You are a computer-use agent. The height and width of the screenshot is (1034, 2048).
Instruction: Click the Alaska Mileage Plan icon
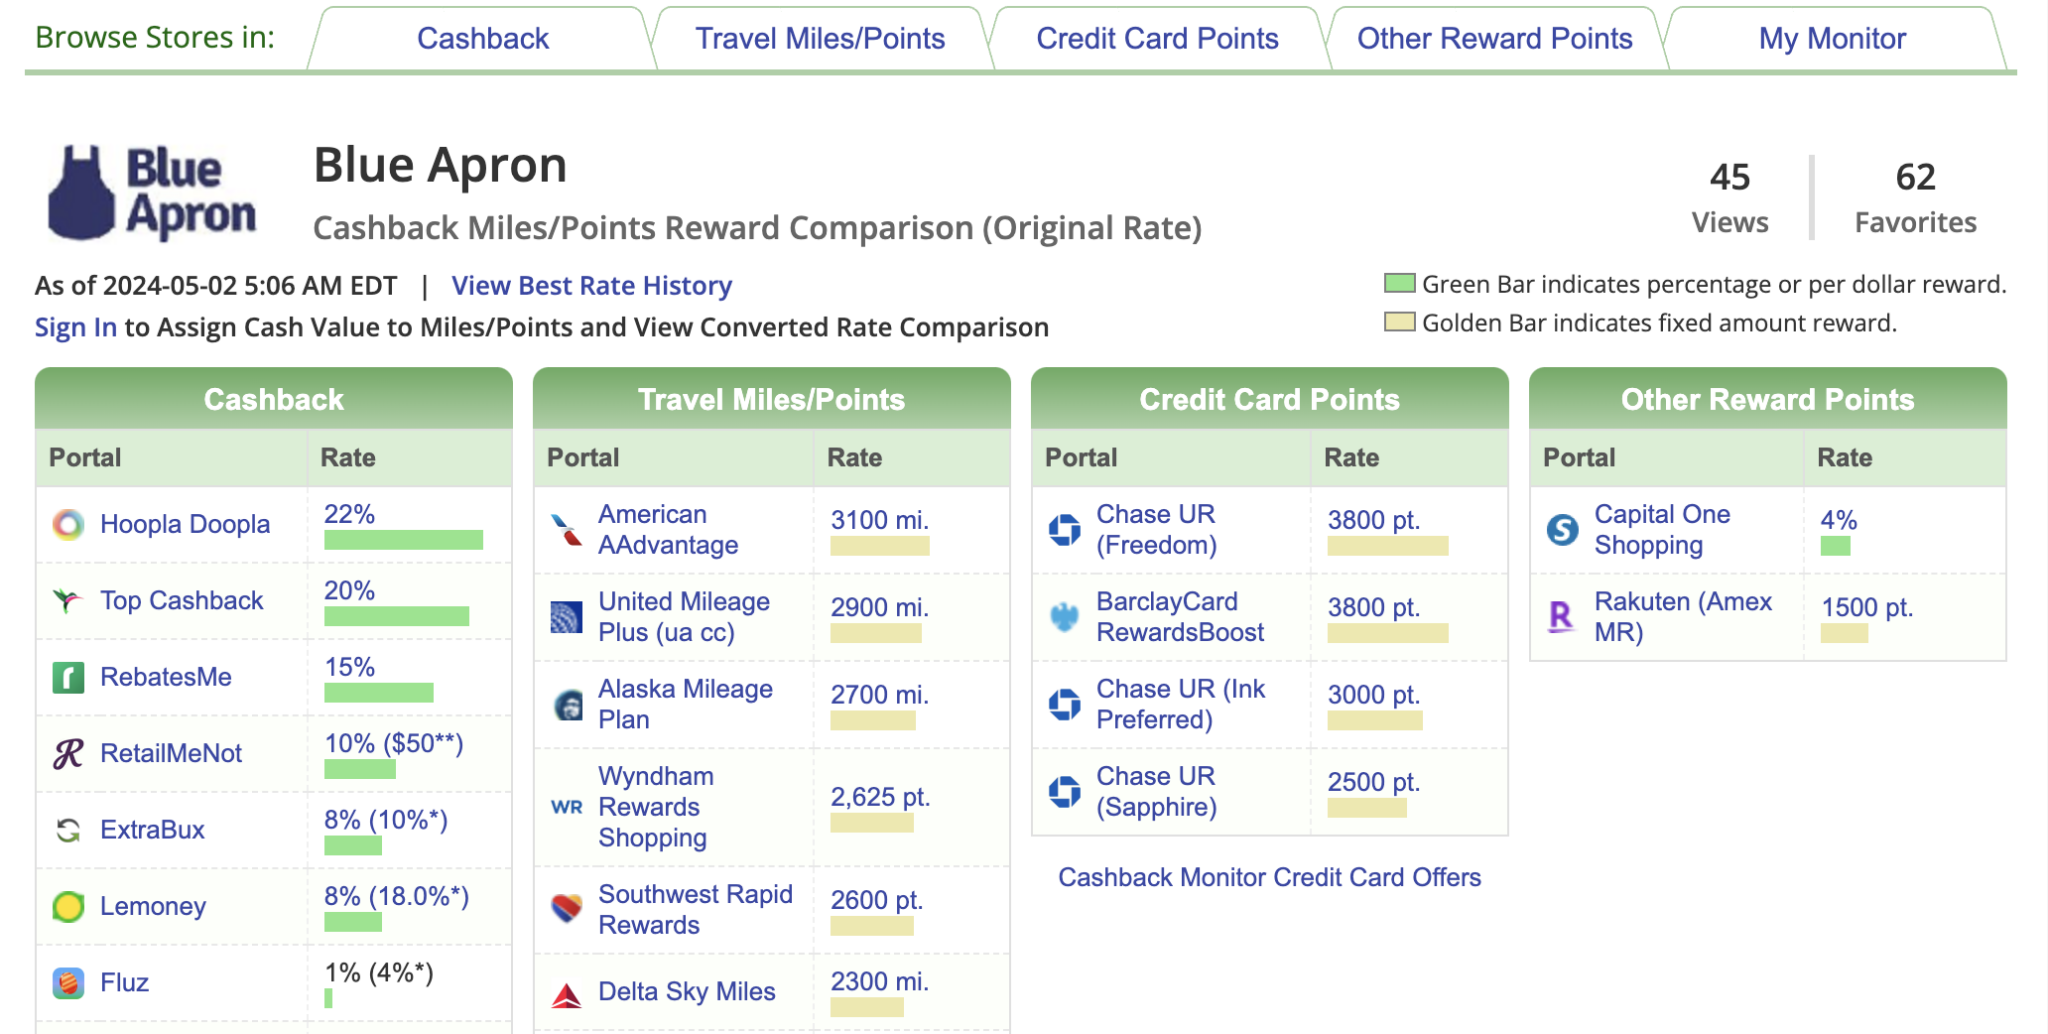[x=565, y=703]
